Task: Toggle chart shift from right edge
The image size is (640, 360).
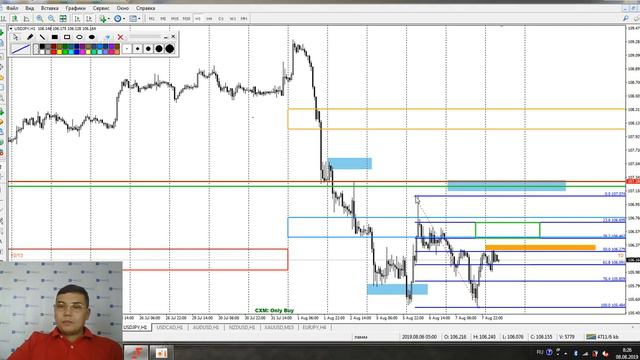Action: click(x=89, y=18)
